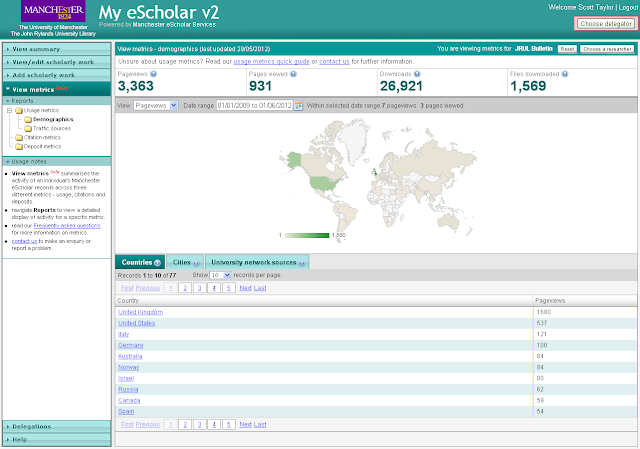The height and width of the screenshot is (449, 640).
Task: Click the Countries tab help icon
Action: pyautogui.click(x=157, y=263)
